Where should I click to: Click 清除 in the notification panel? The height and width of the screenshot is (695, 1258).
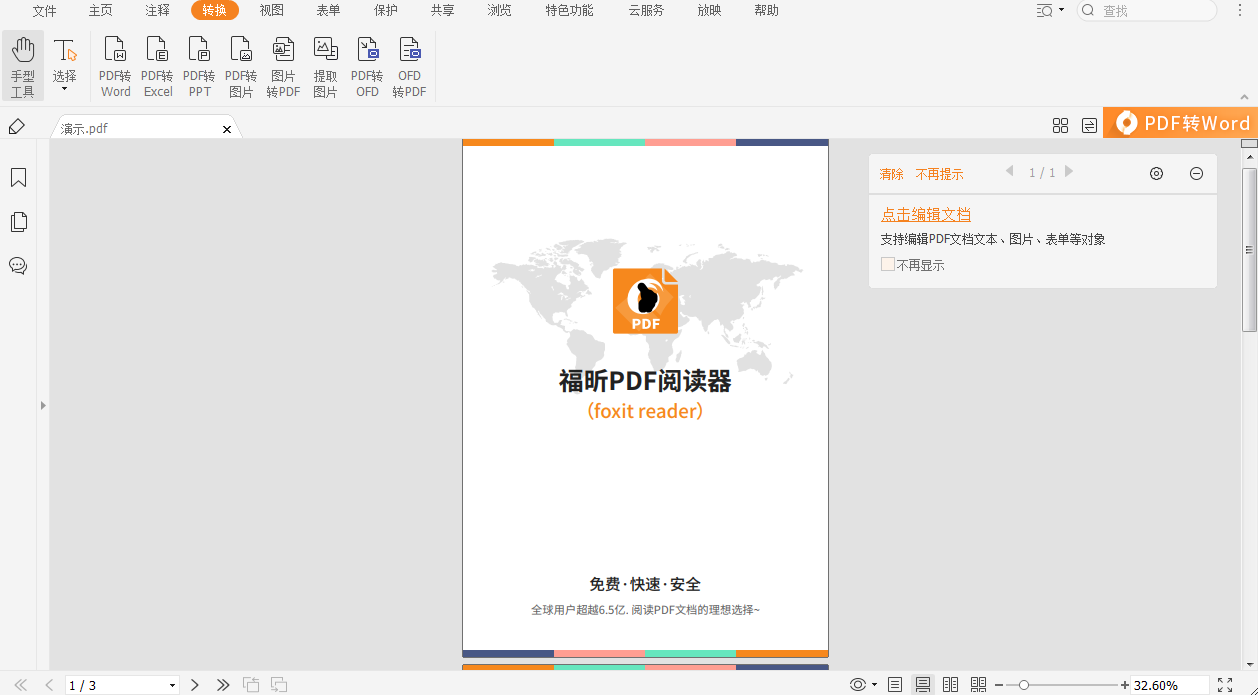891,173
